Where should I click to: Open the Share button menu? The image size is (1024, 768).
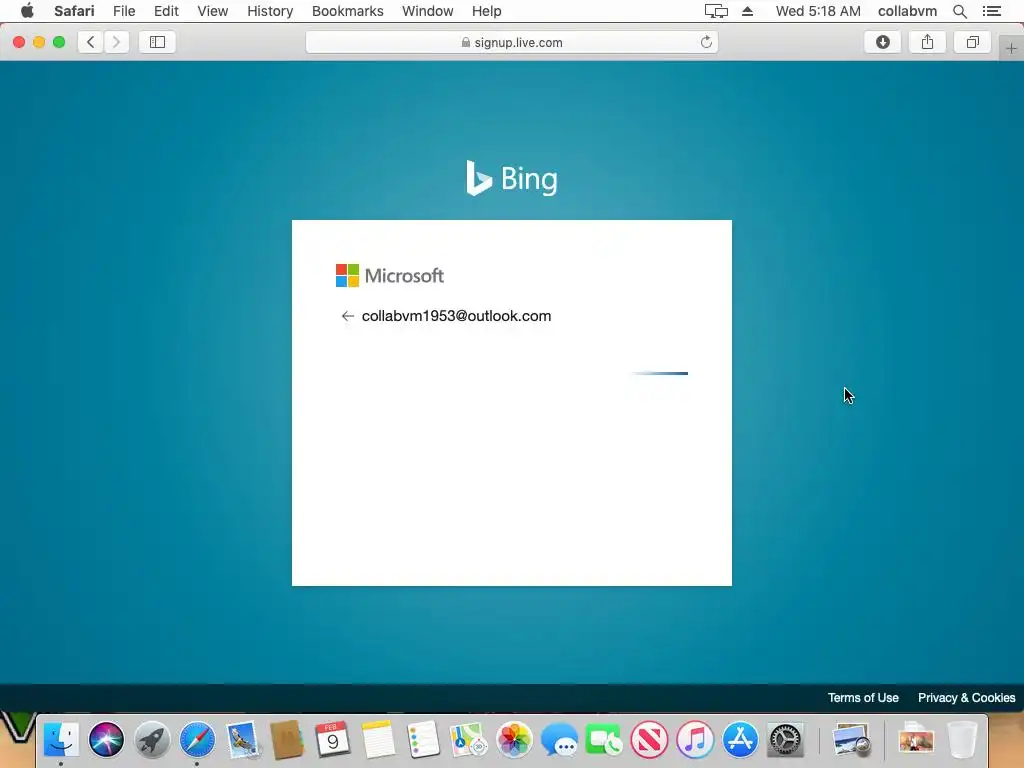coord(927,42)
